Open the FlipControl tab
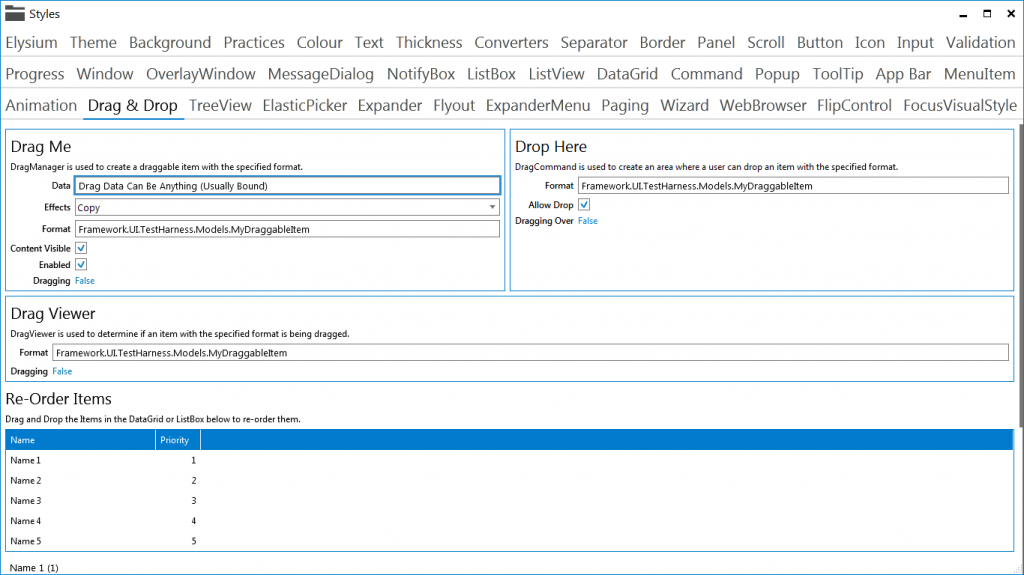Image resolution: width=1024 pixels, height=575 pixels. coord(854,105)
